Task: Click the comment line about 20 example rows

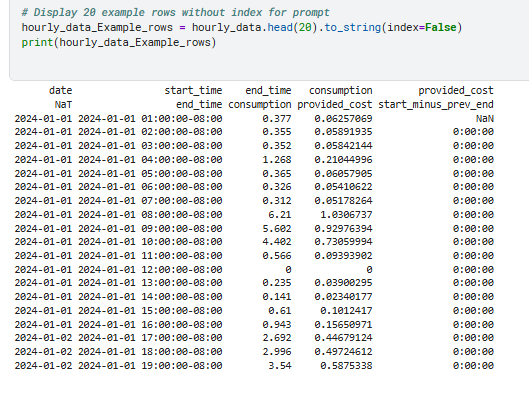Action: [175, 12]
